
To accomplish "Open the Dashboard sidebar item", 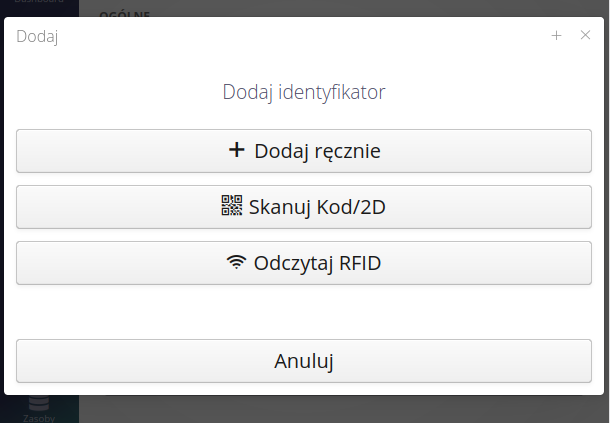I will tap(39, 4).
